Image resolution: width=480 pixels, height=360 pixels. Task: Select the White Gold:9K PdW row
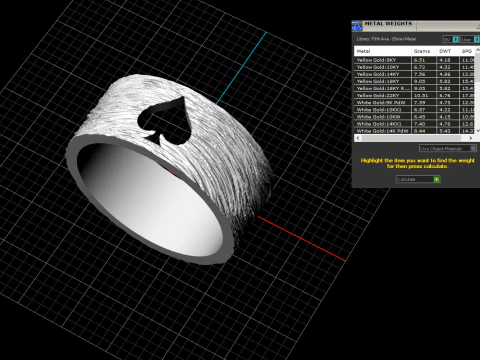coord(414,102)
